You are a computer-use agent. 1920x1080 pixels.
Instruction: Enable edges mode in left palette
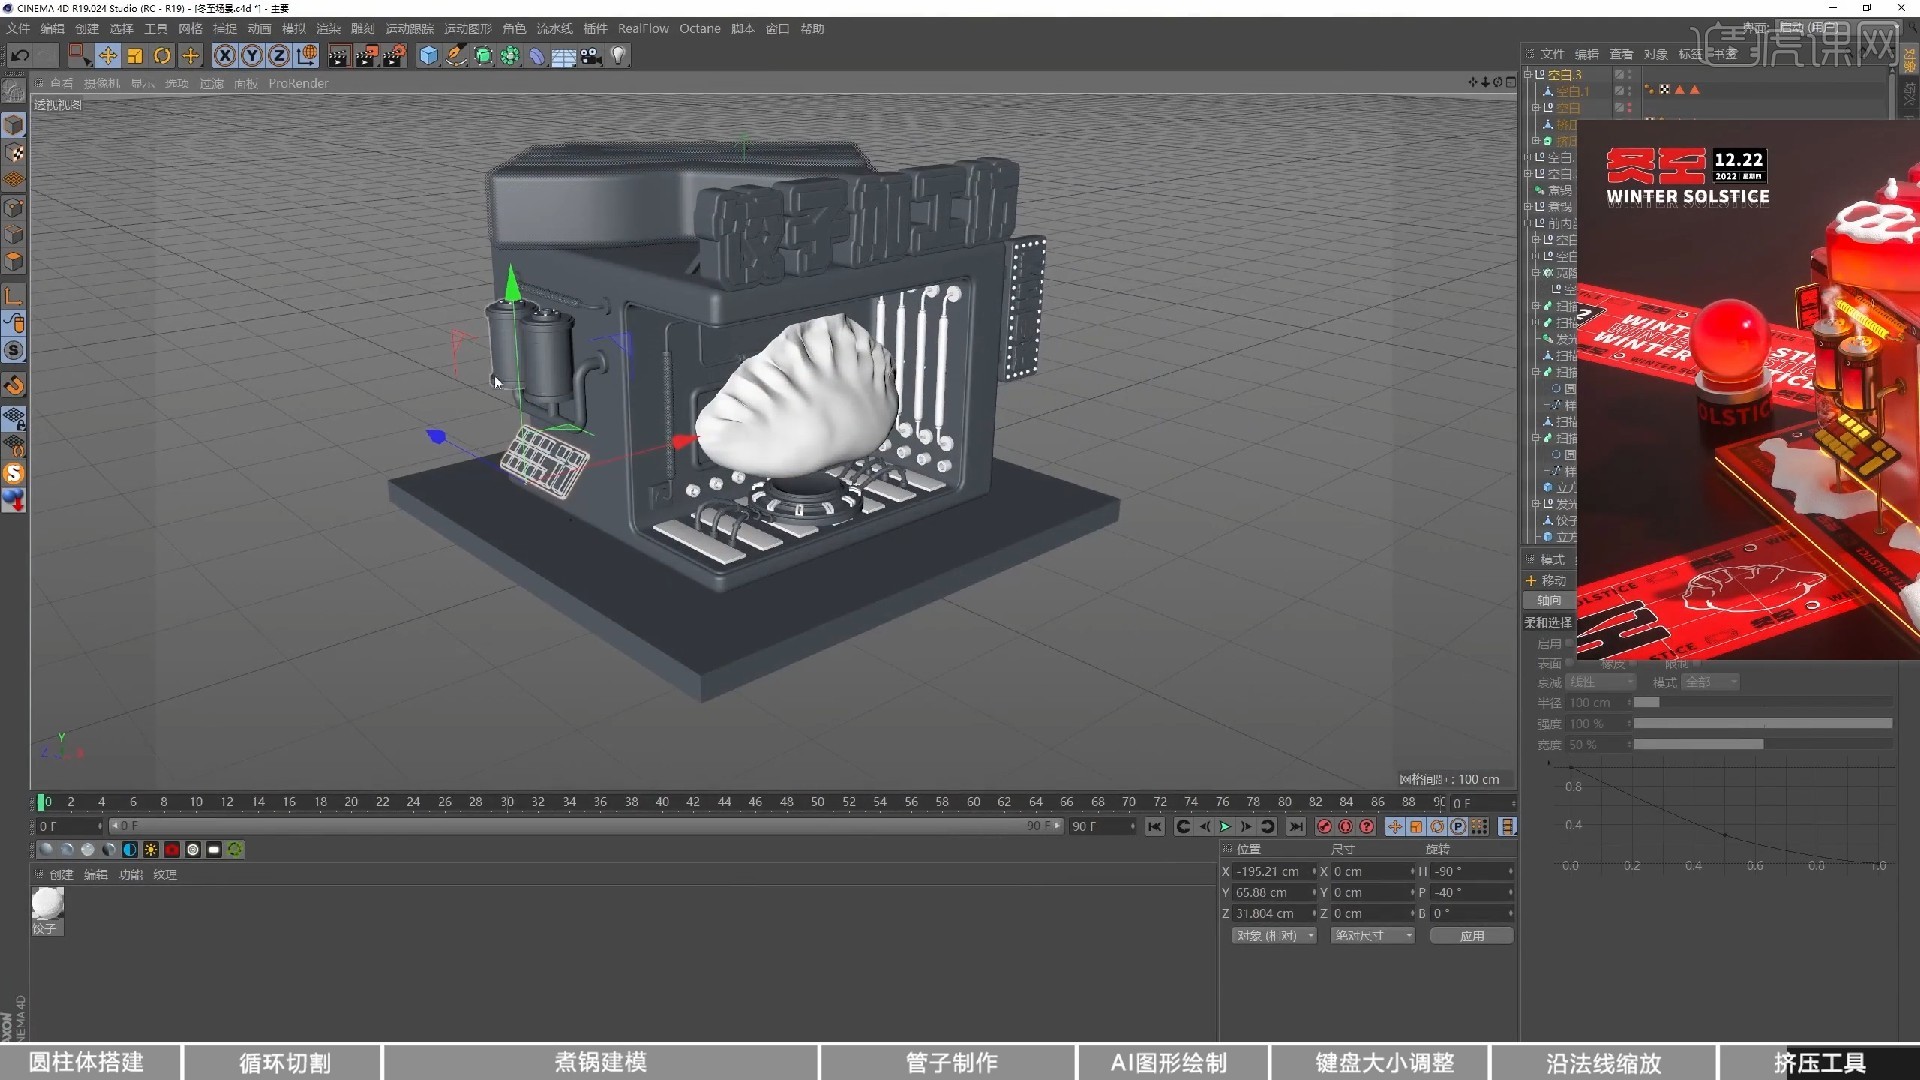pyautogui.click(x=14, y=235)
